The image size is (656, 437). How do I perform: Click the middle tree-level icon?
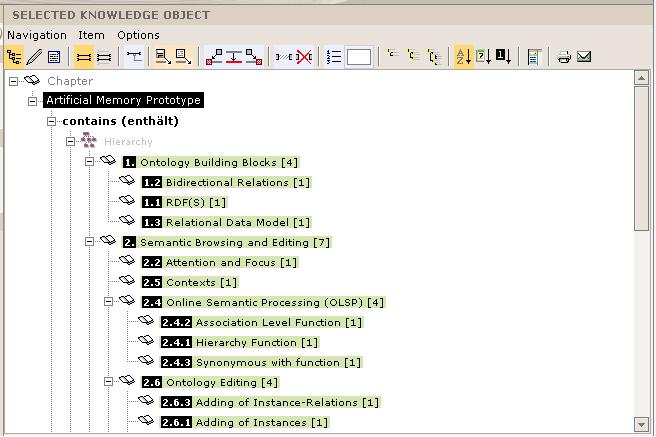[413, 56]
